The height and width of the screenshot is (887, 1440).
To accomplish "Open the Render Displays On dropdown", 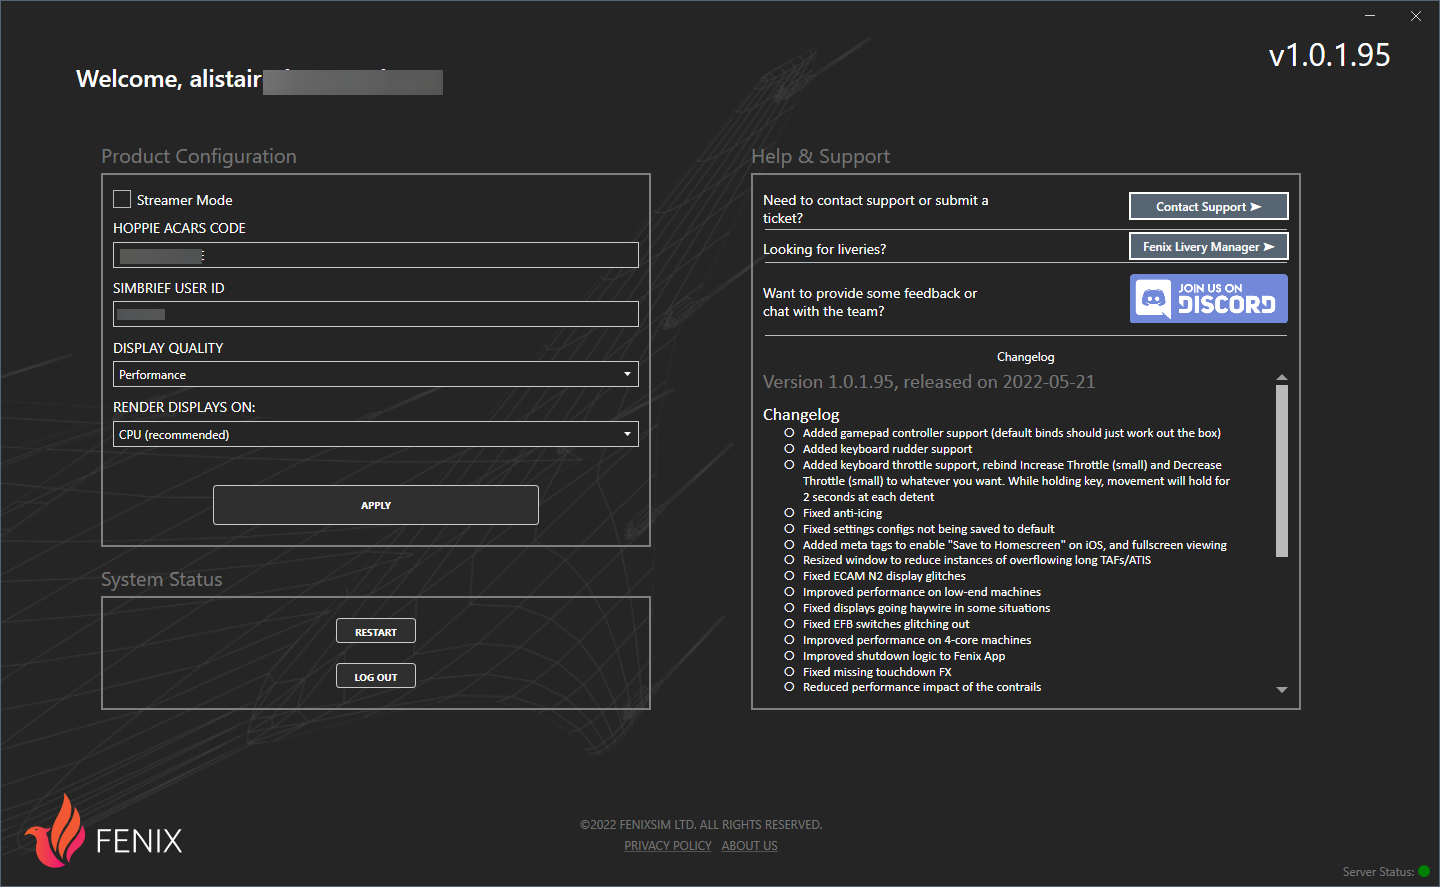I will point(376,434).
